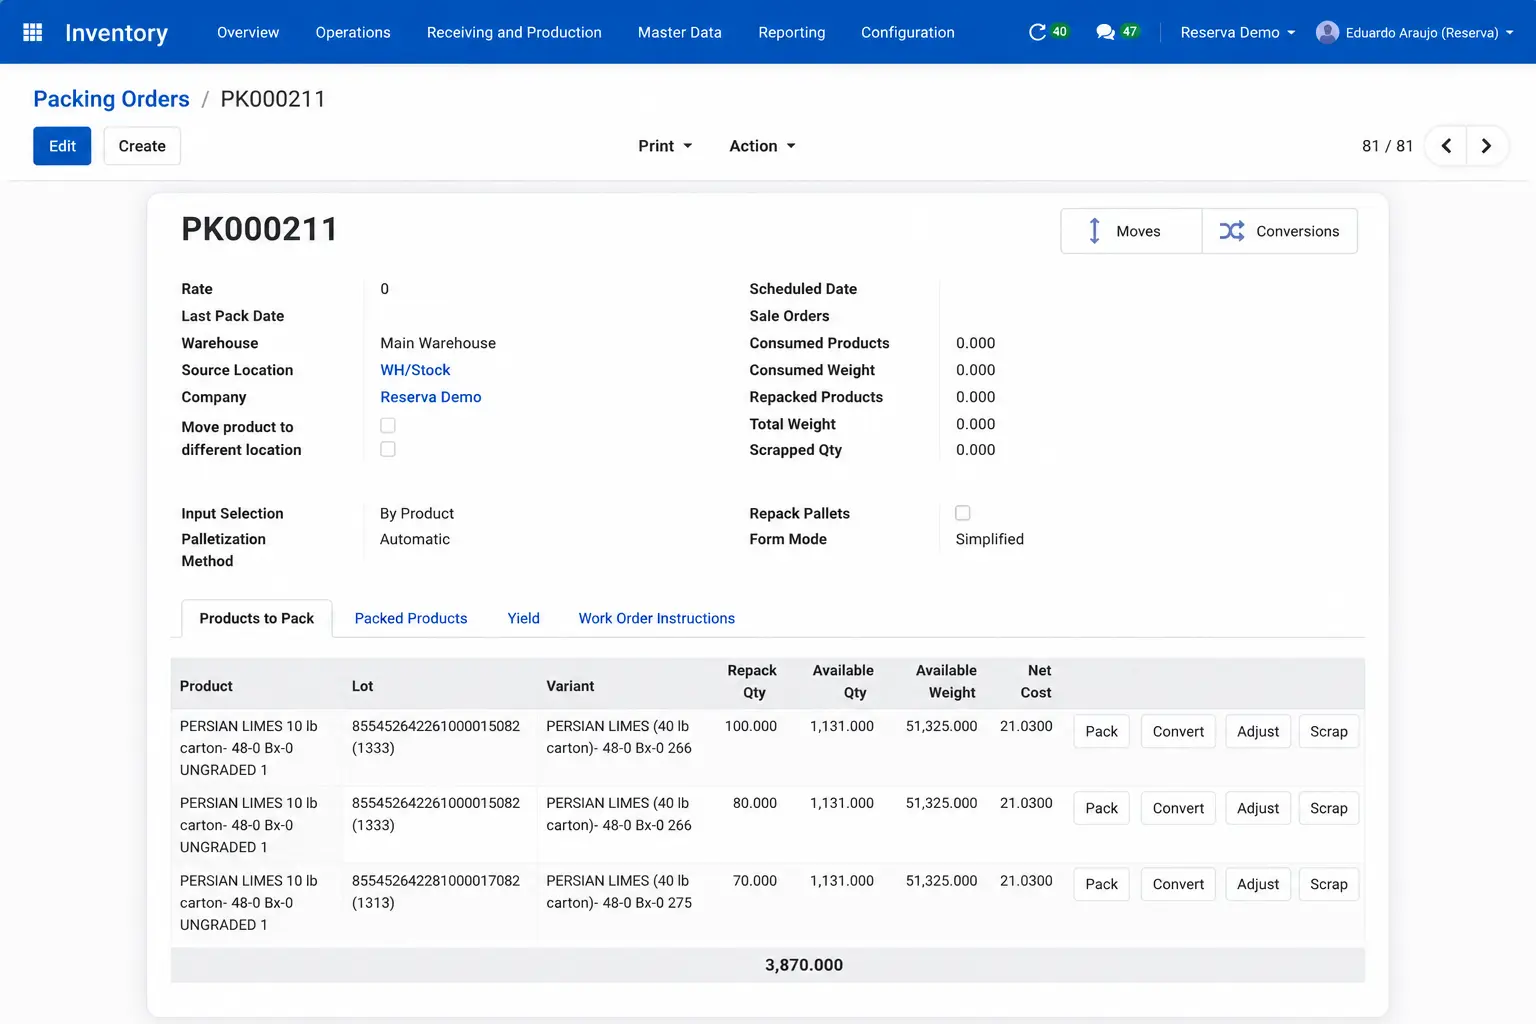Image resolution: width=1536 pixels, height=1024 pixels.
Task: Go to next record arrow
Action: tap(1487, 146)
